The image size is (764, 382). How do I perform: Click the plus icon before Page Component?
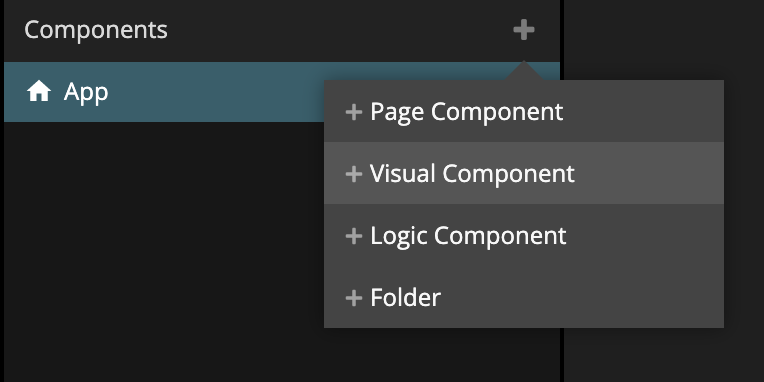(354, 112)
